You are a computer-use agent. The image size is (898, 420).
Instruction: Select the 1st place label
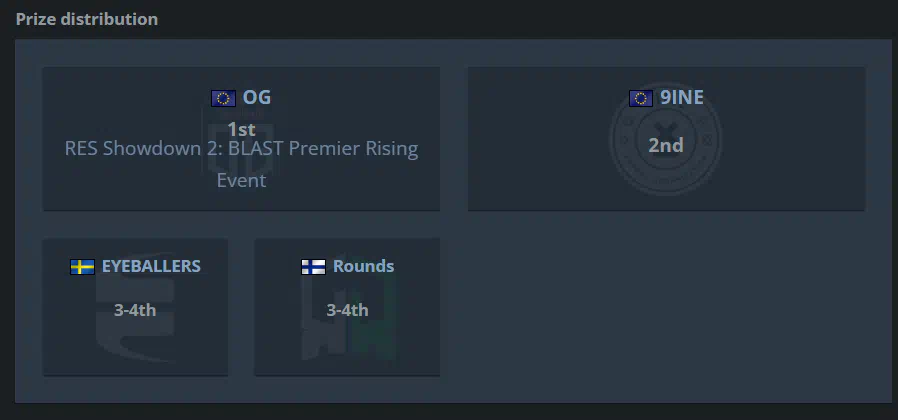[x=241, y=129]
